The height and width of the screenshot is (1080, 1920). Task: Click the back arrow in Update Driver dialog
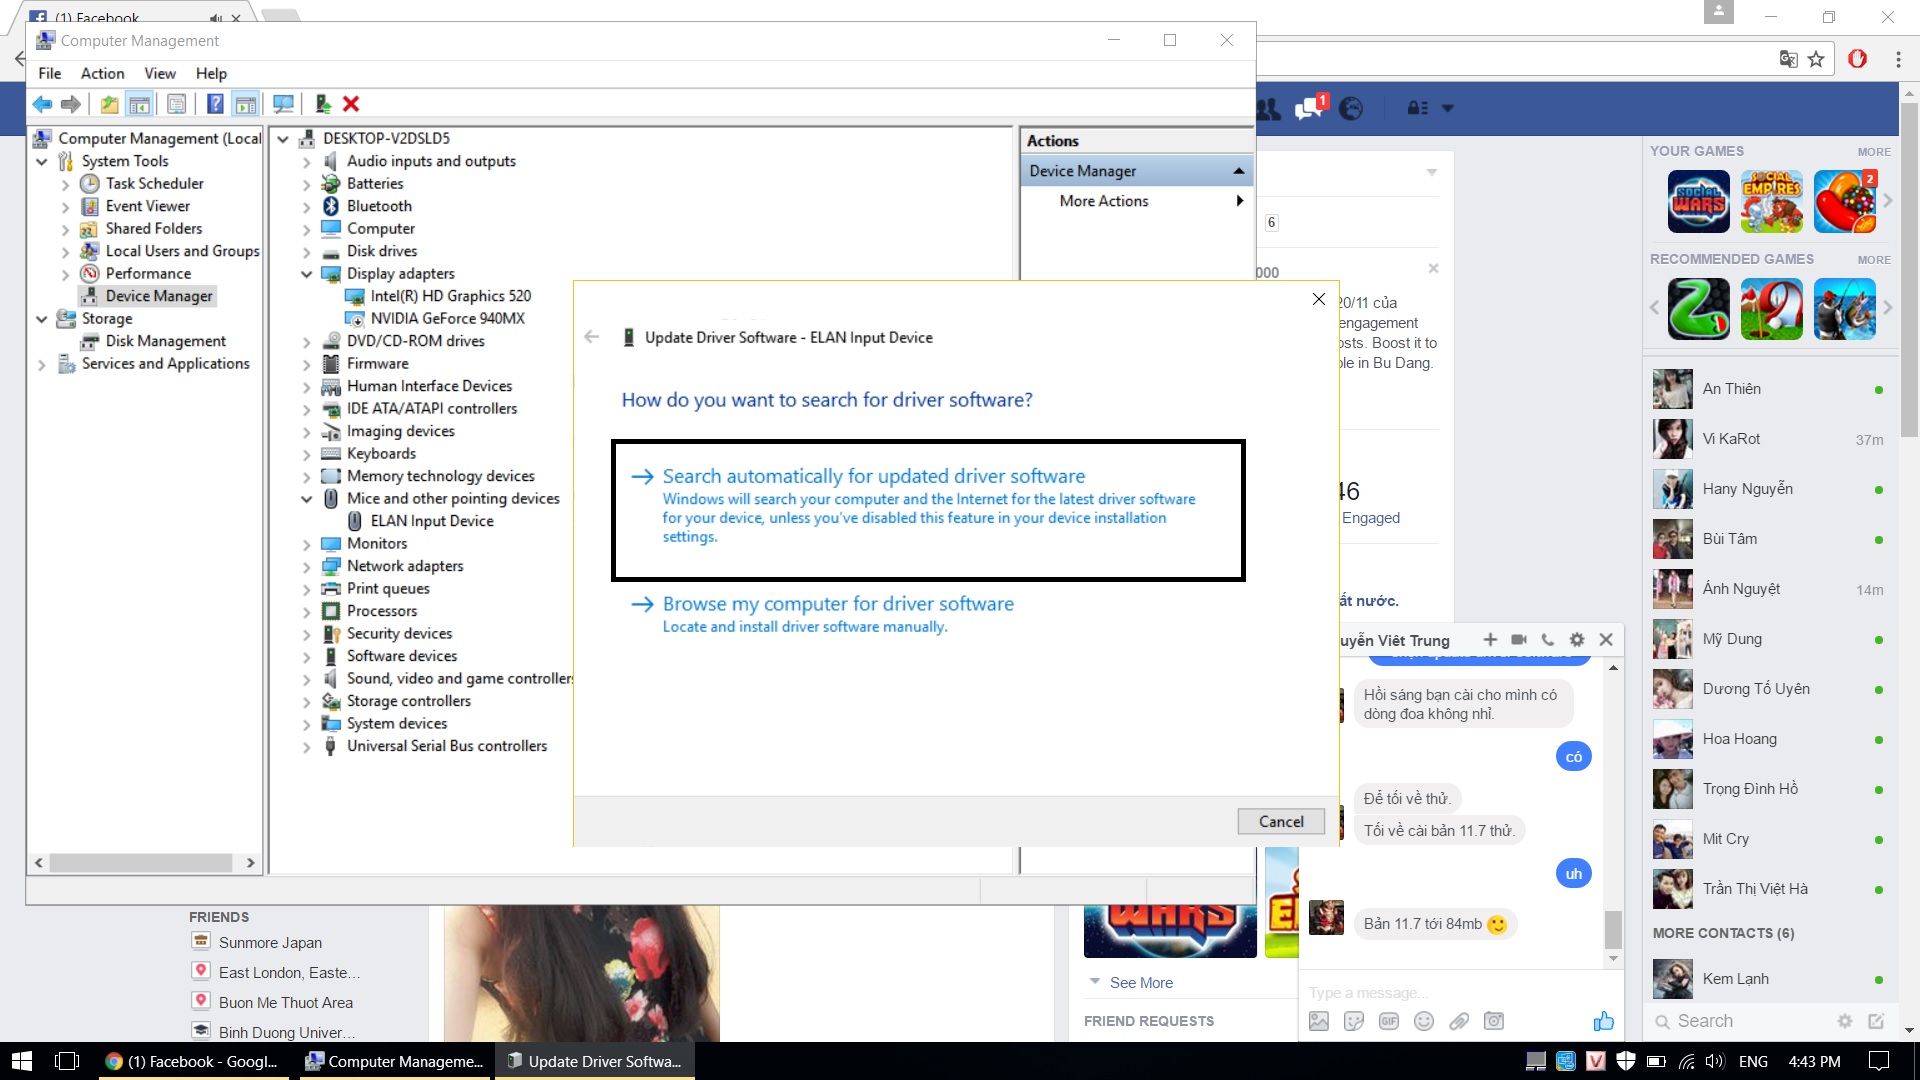point(593,338)
